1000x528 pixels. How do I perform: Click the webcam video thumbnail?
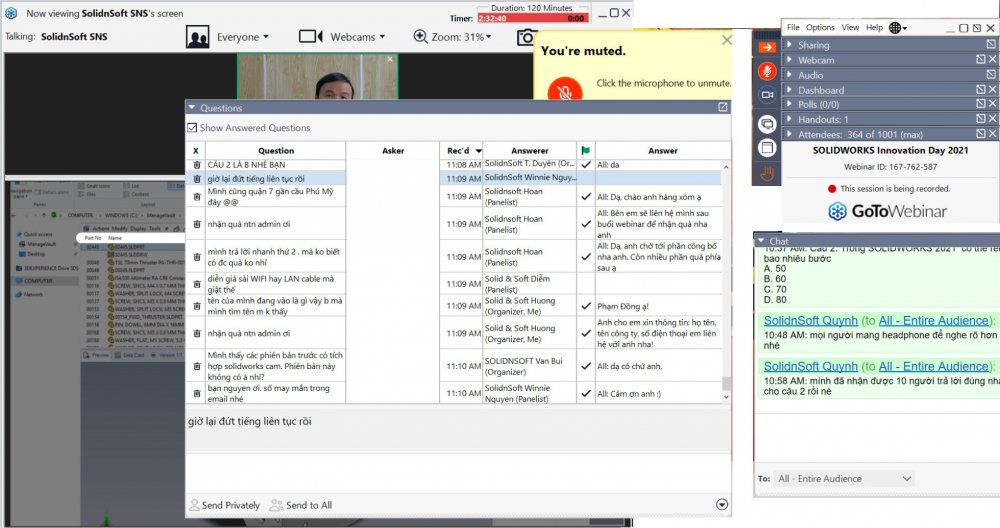click(x=318, y=76)
